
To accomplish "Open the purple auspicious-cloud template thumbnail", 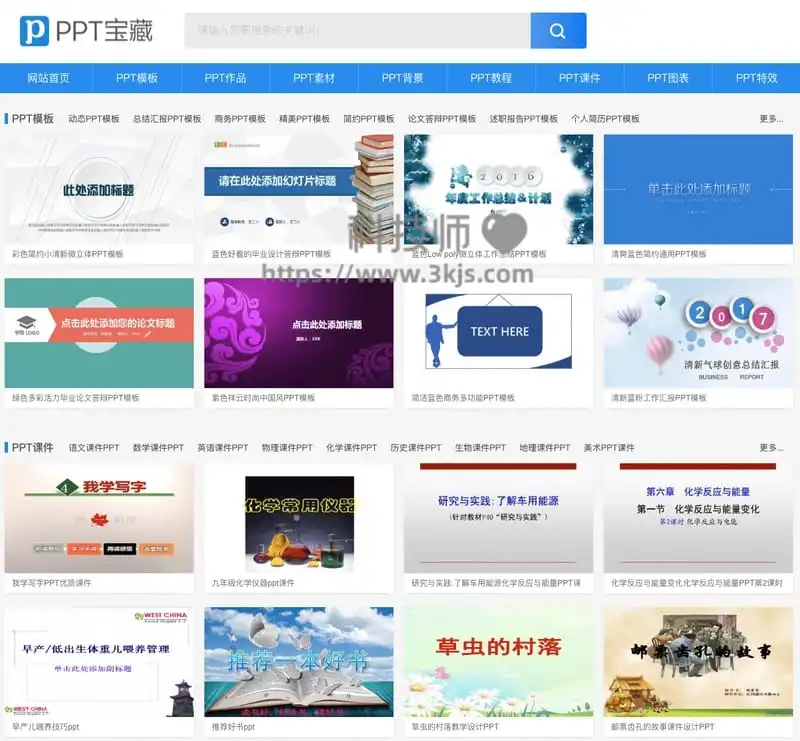I will coord(299,333).
